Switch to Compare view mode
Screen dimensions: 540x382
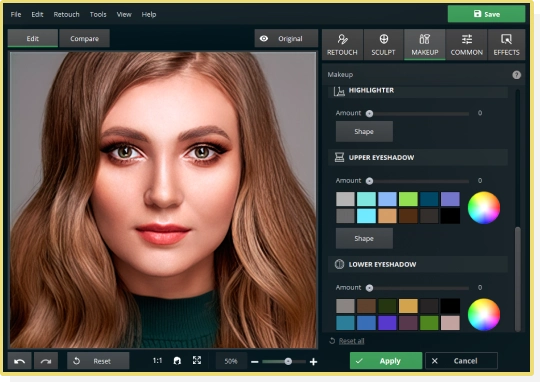coord(84,38)
